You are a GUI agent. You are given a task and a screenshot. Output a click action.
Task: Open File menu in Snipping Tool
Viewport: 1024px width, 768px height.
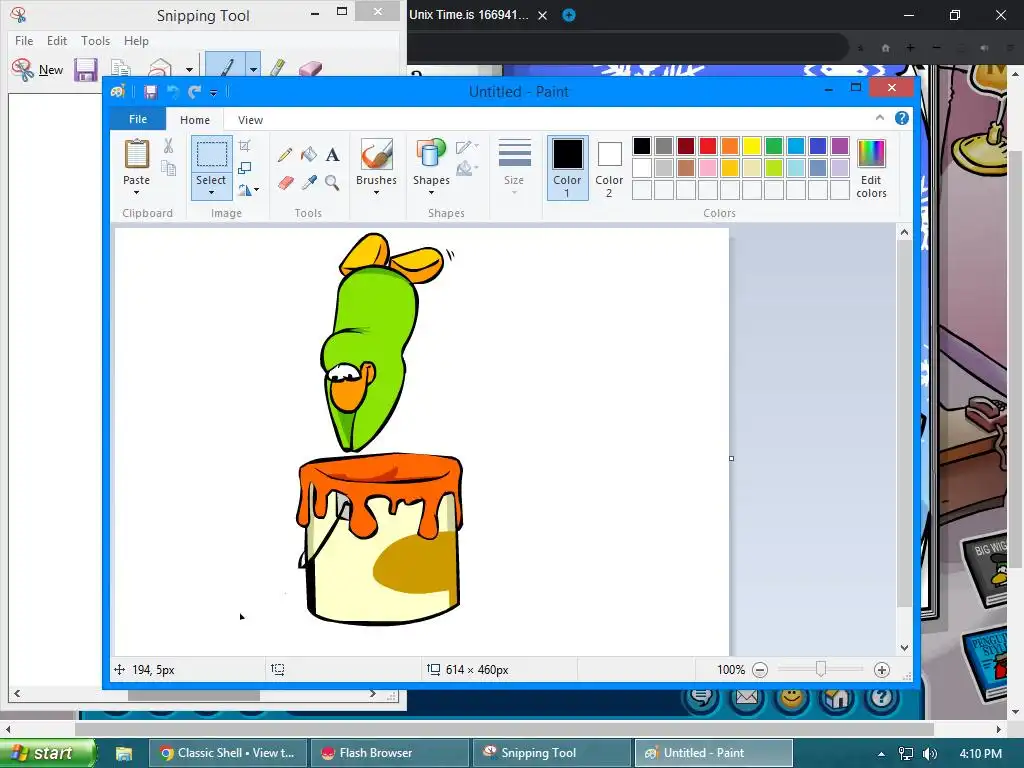[x=24, y=40]
